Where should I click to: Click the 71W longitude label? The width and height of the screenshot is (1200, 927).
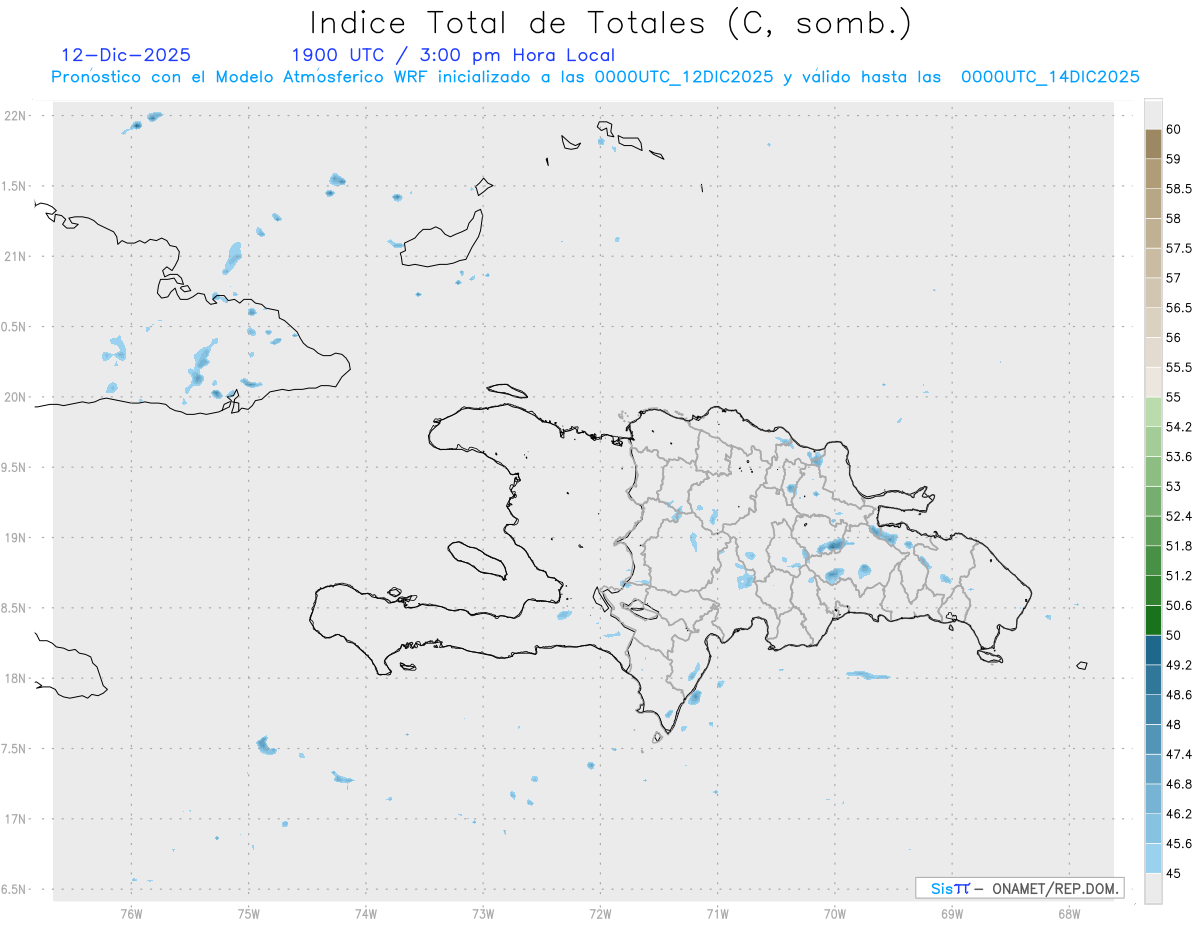point(717,913)
